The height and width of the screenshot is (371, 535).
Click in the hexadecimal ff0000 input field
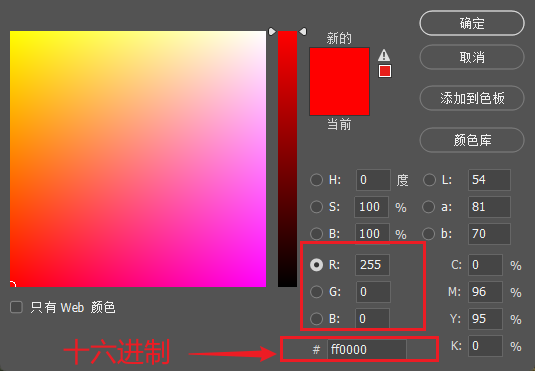pyautogui.click(x=367, y=349)
